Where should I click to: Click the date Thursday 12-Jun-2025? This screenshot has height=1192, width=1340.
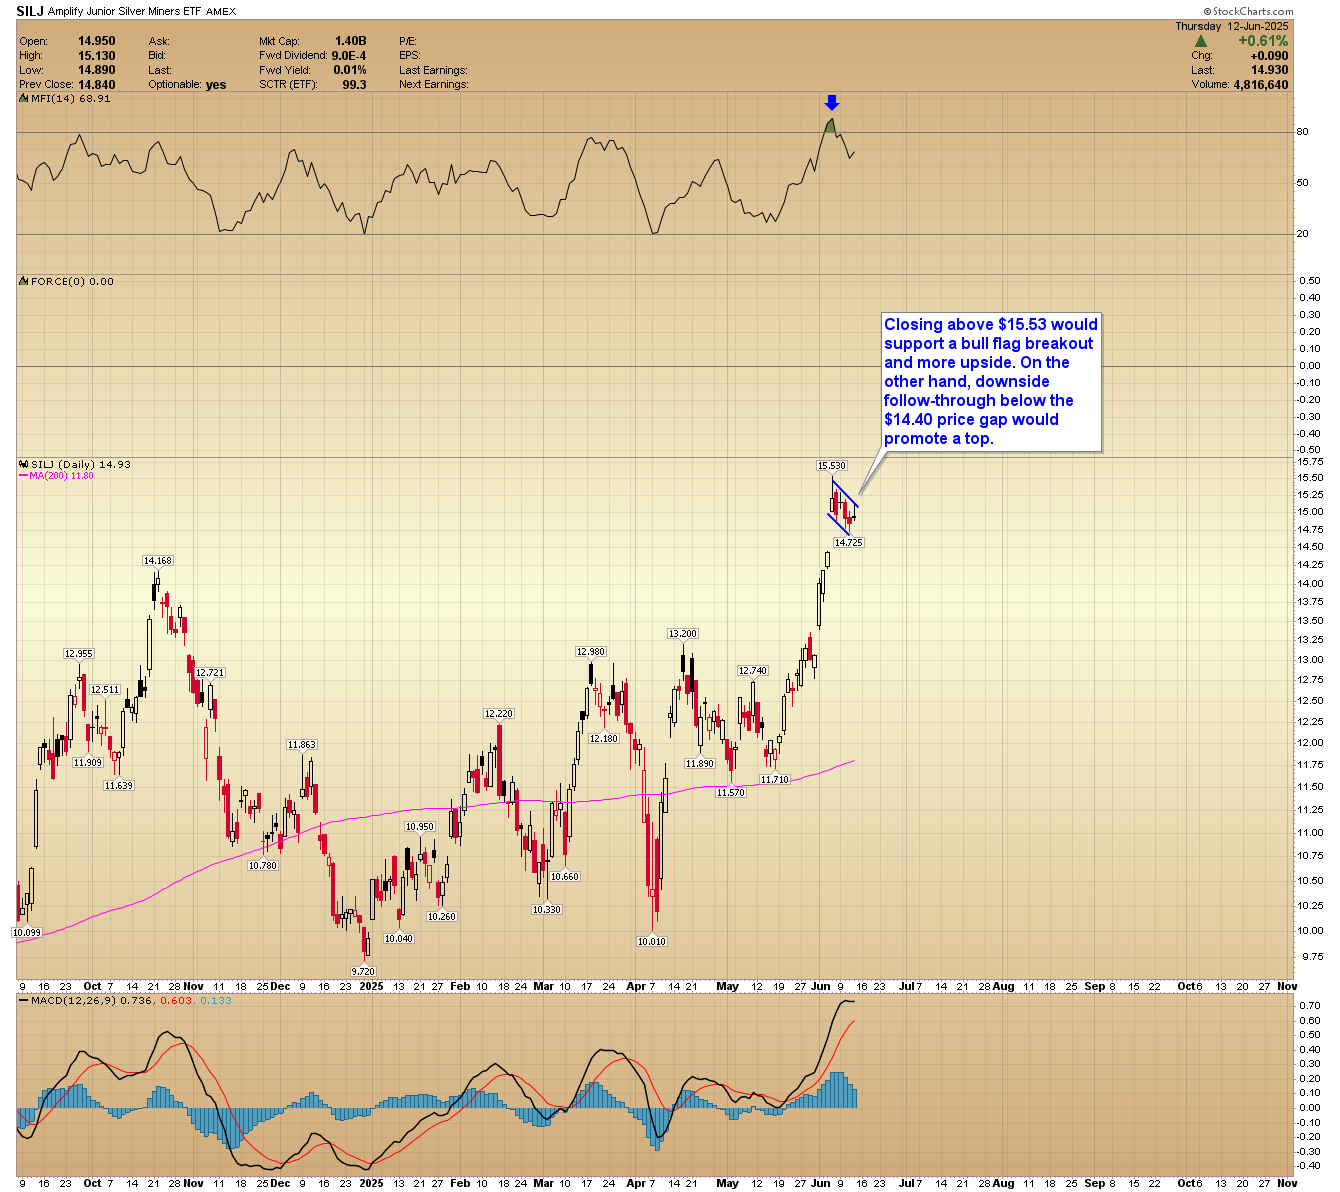point(1234,26)
